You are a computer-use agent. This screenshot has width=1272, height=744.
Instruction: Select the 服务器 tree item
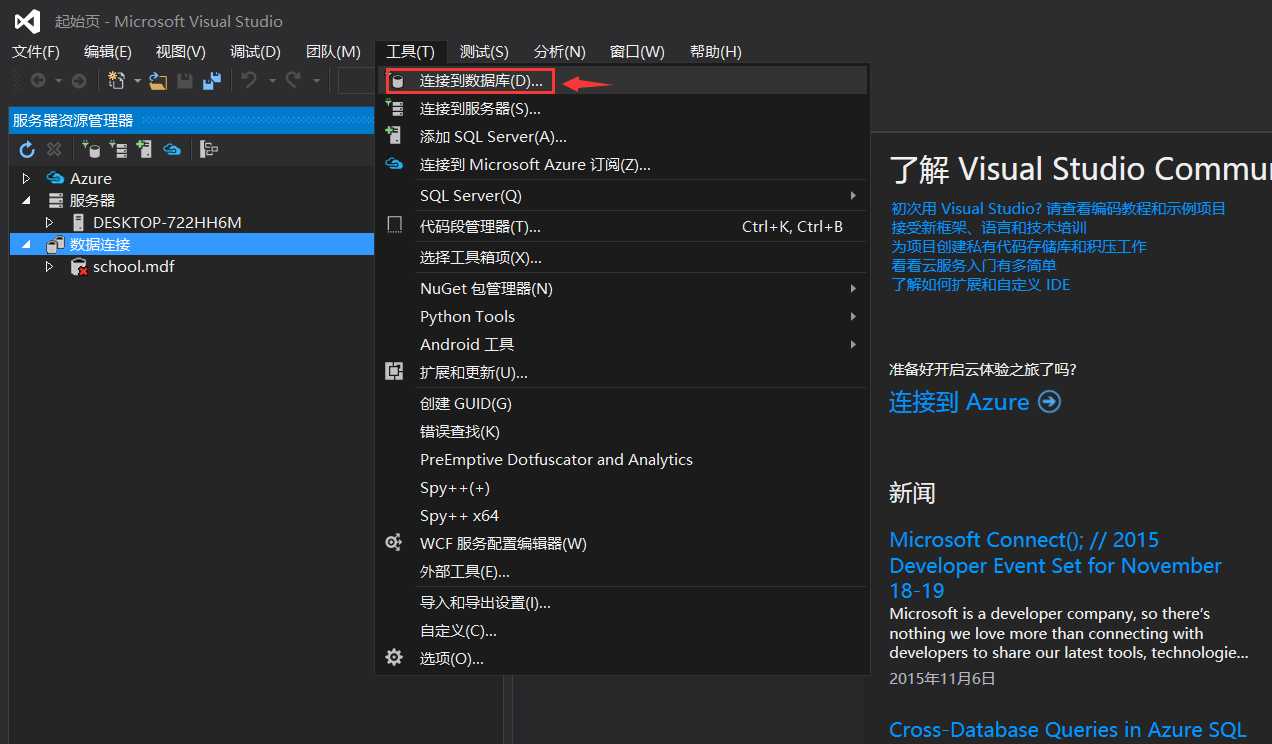92,200
